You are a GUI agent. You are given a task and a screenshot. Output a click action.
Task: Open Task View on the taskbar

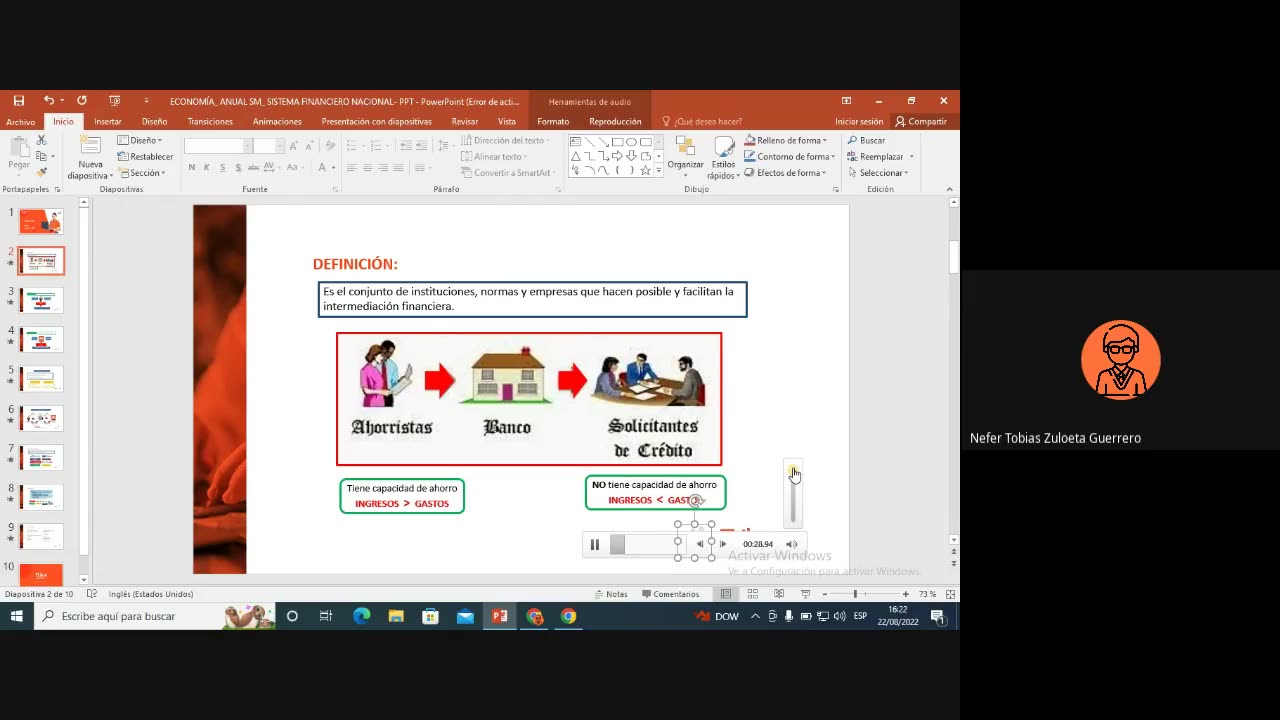[x=326, y=616]
